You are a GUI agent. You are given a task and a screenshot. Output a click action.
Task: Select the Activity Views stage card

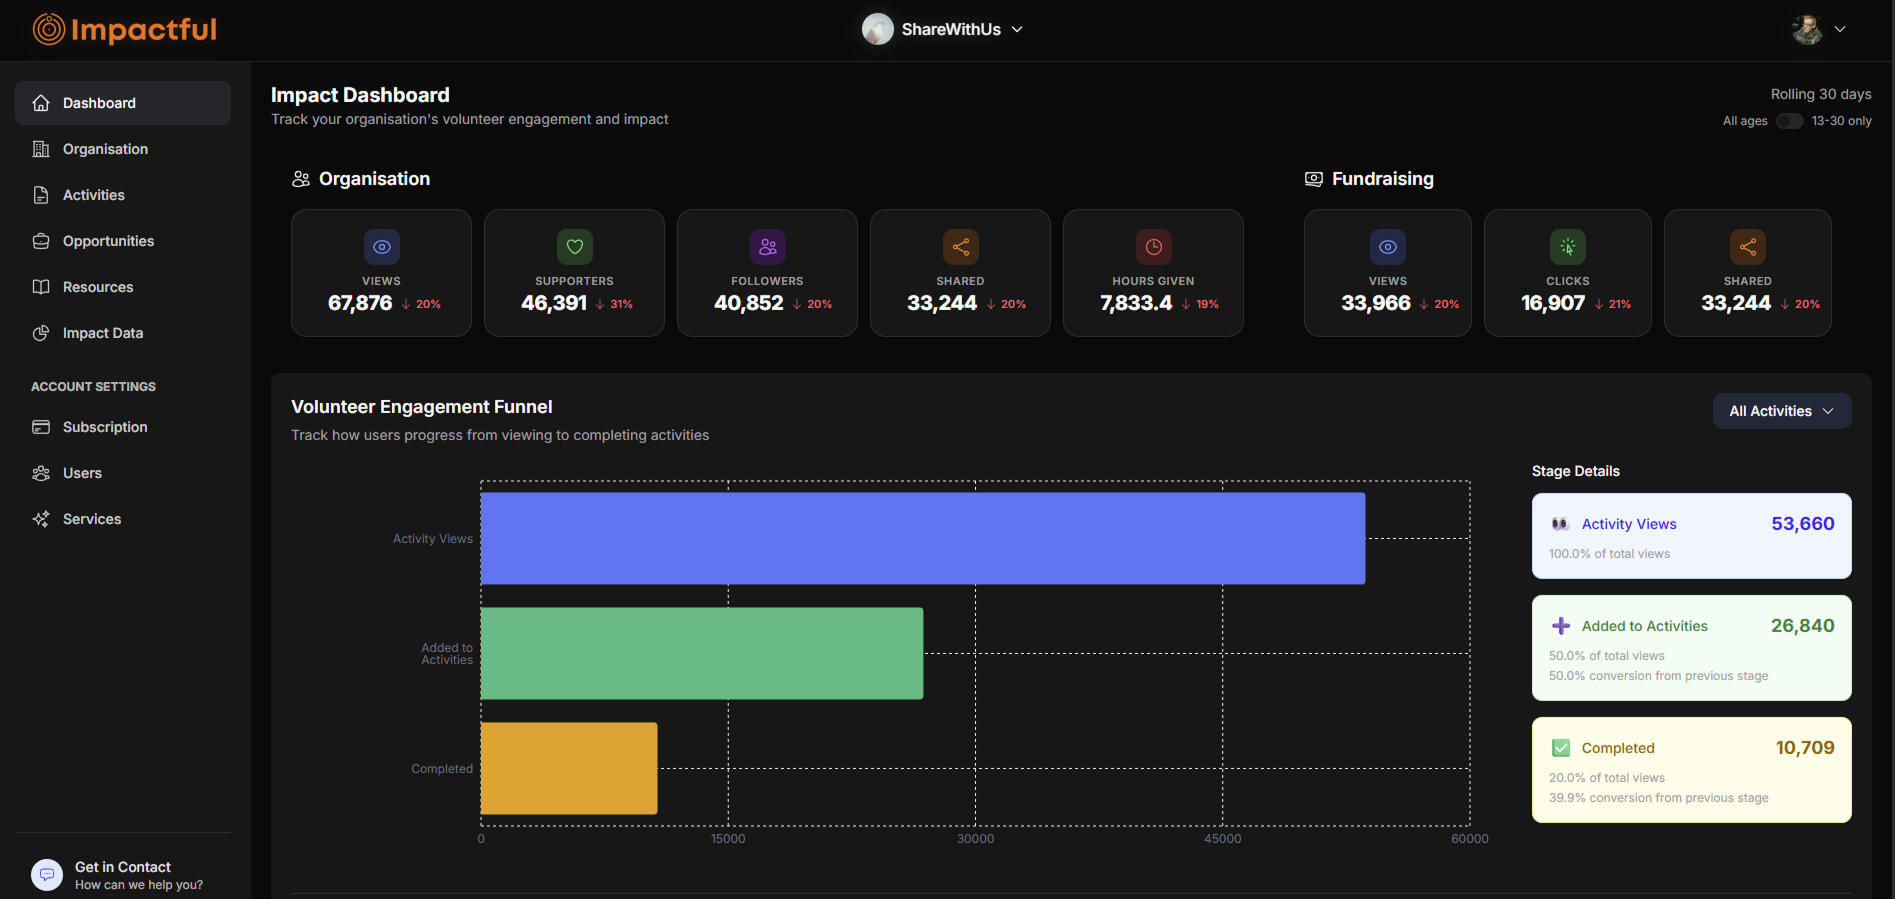click(1691, 536)
